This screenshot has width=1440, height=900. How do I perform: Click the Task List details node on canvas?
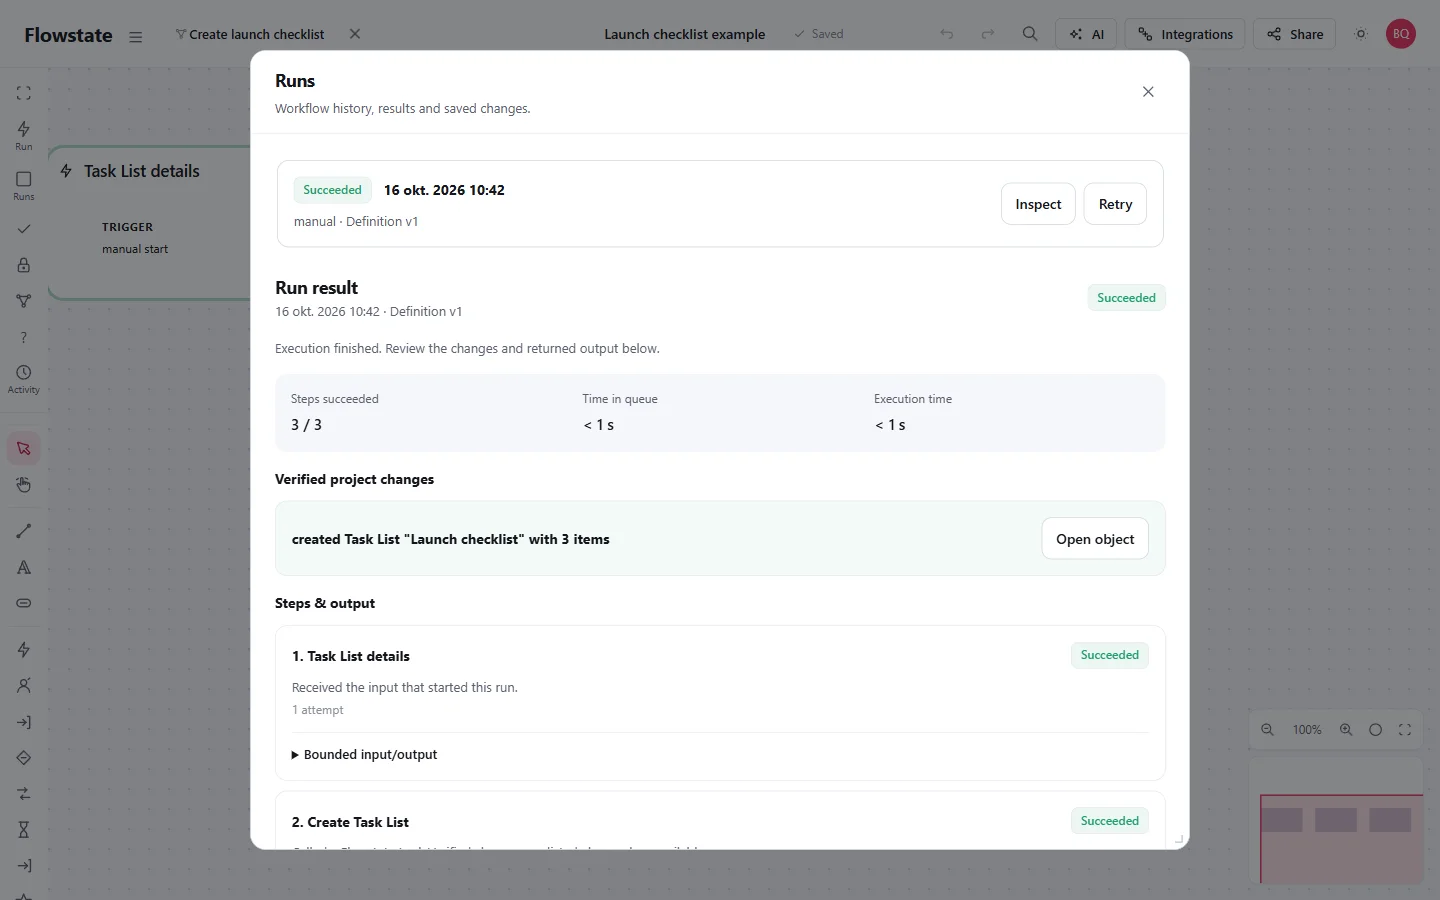point(149,222)
